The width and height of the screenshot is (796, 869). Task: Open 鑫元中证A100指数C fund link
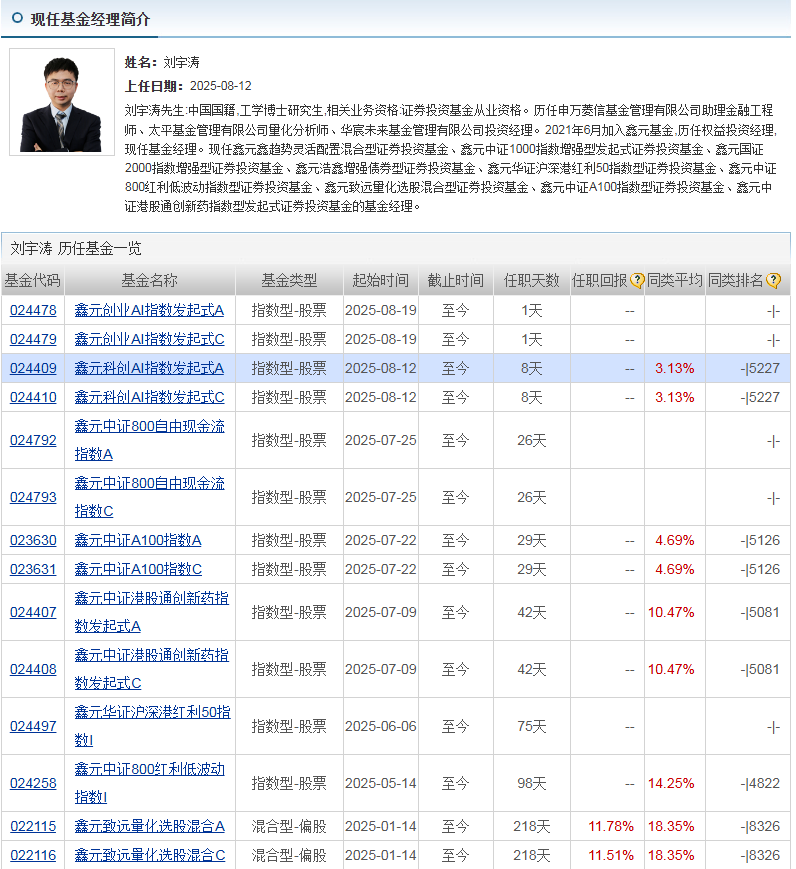pos(138,569)
